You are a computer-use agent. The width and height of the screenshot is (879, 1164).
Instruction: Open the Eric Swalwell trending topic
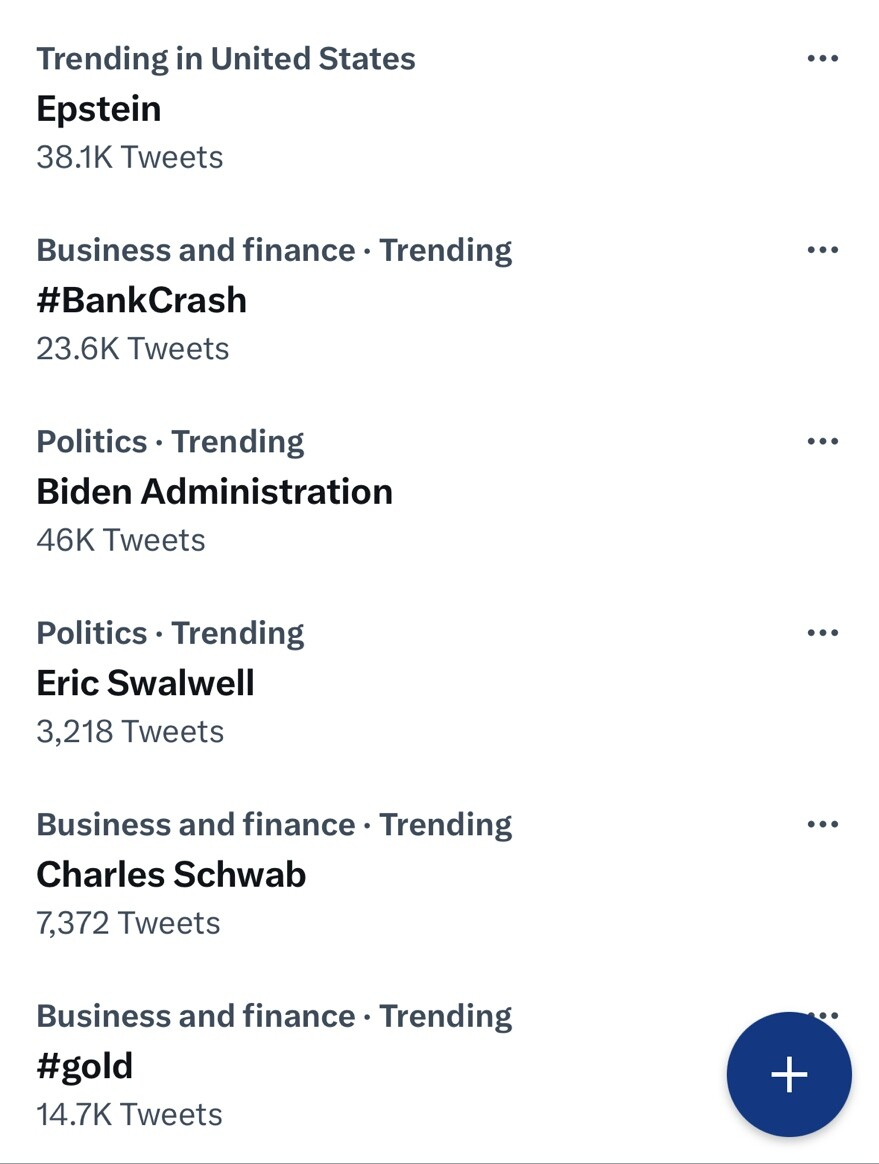(146, 683)
